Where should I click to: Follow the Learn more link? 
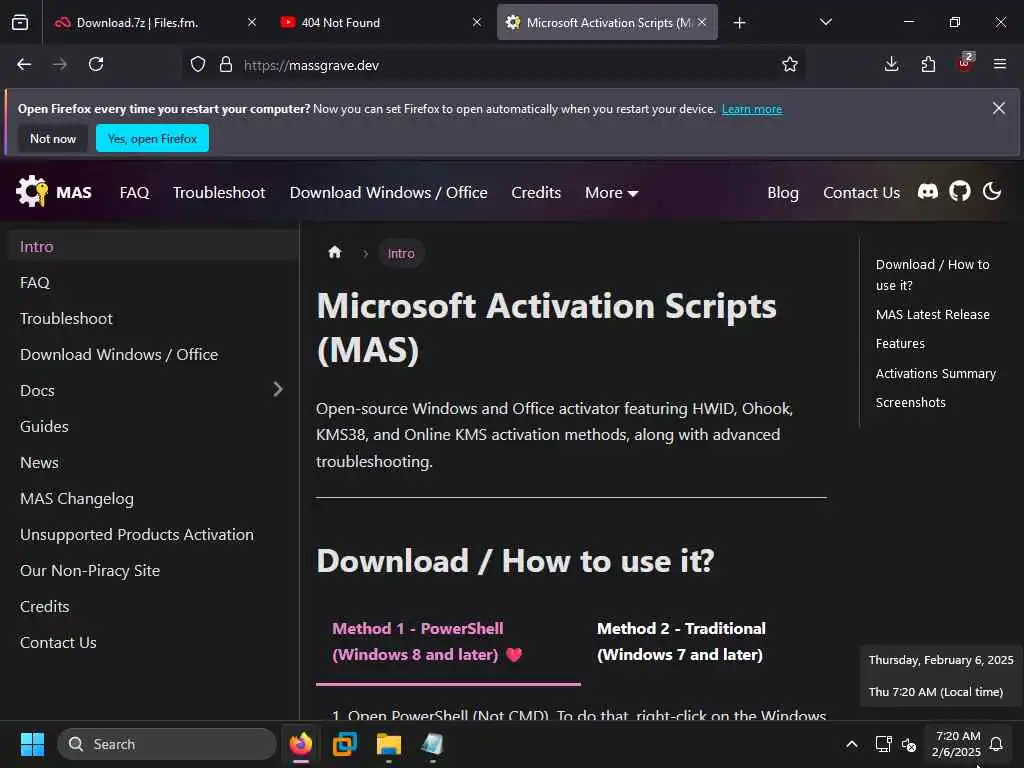752,109
